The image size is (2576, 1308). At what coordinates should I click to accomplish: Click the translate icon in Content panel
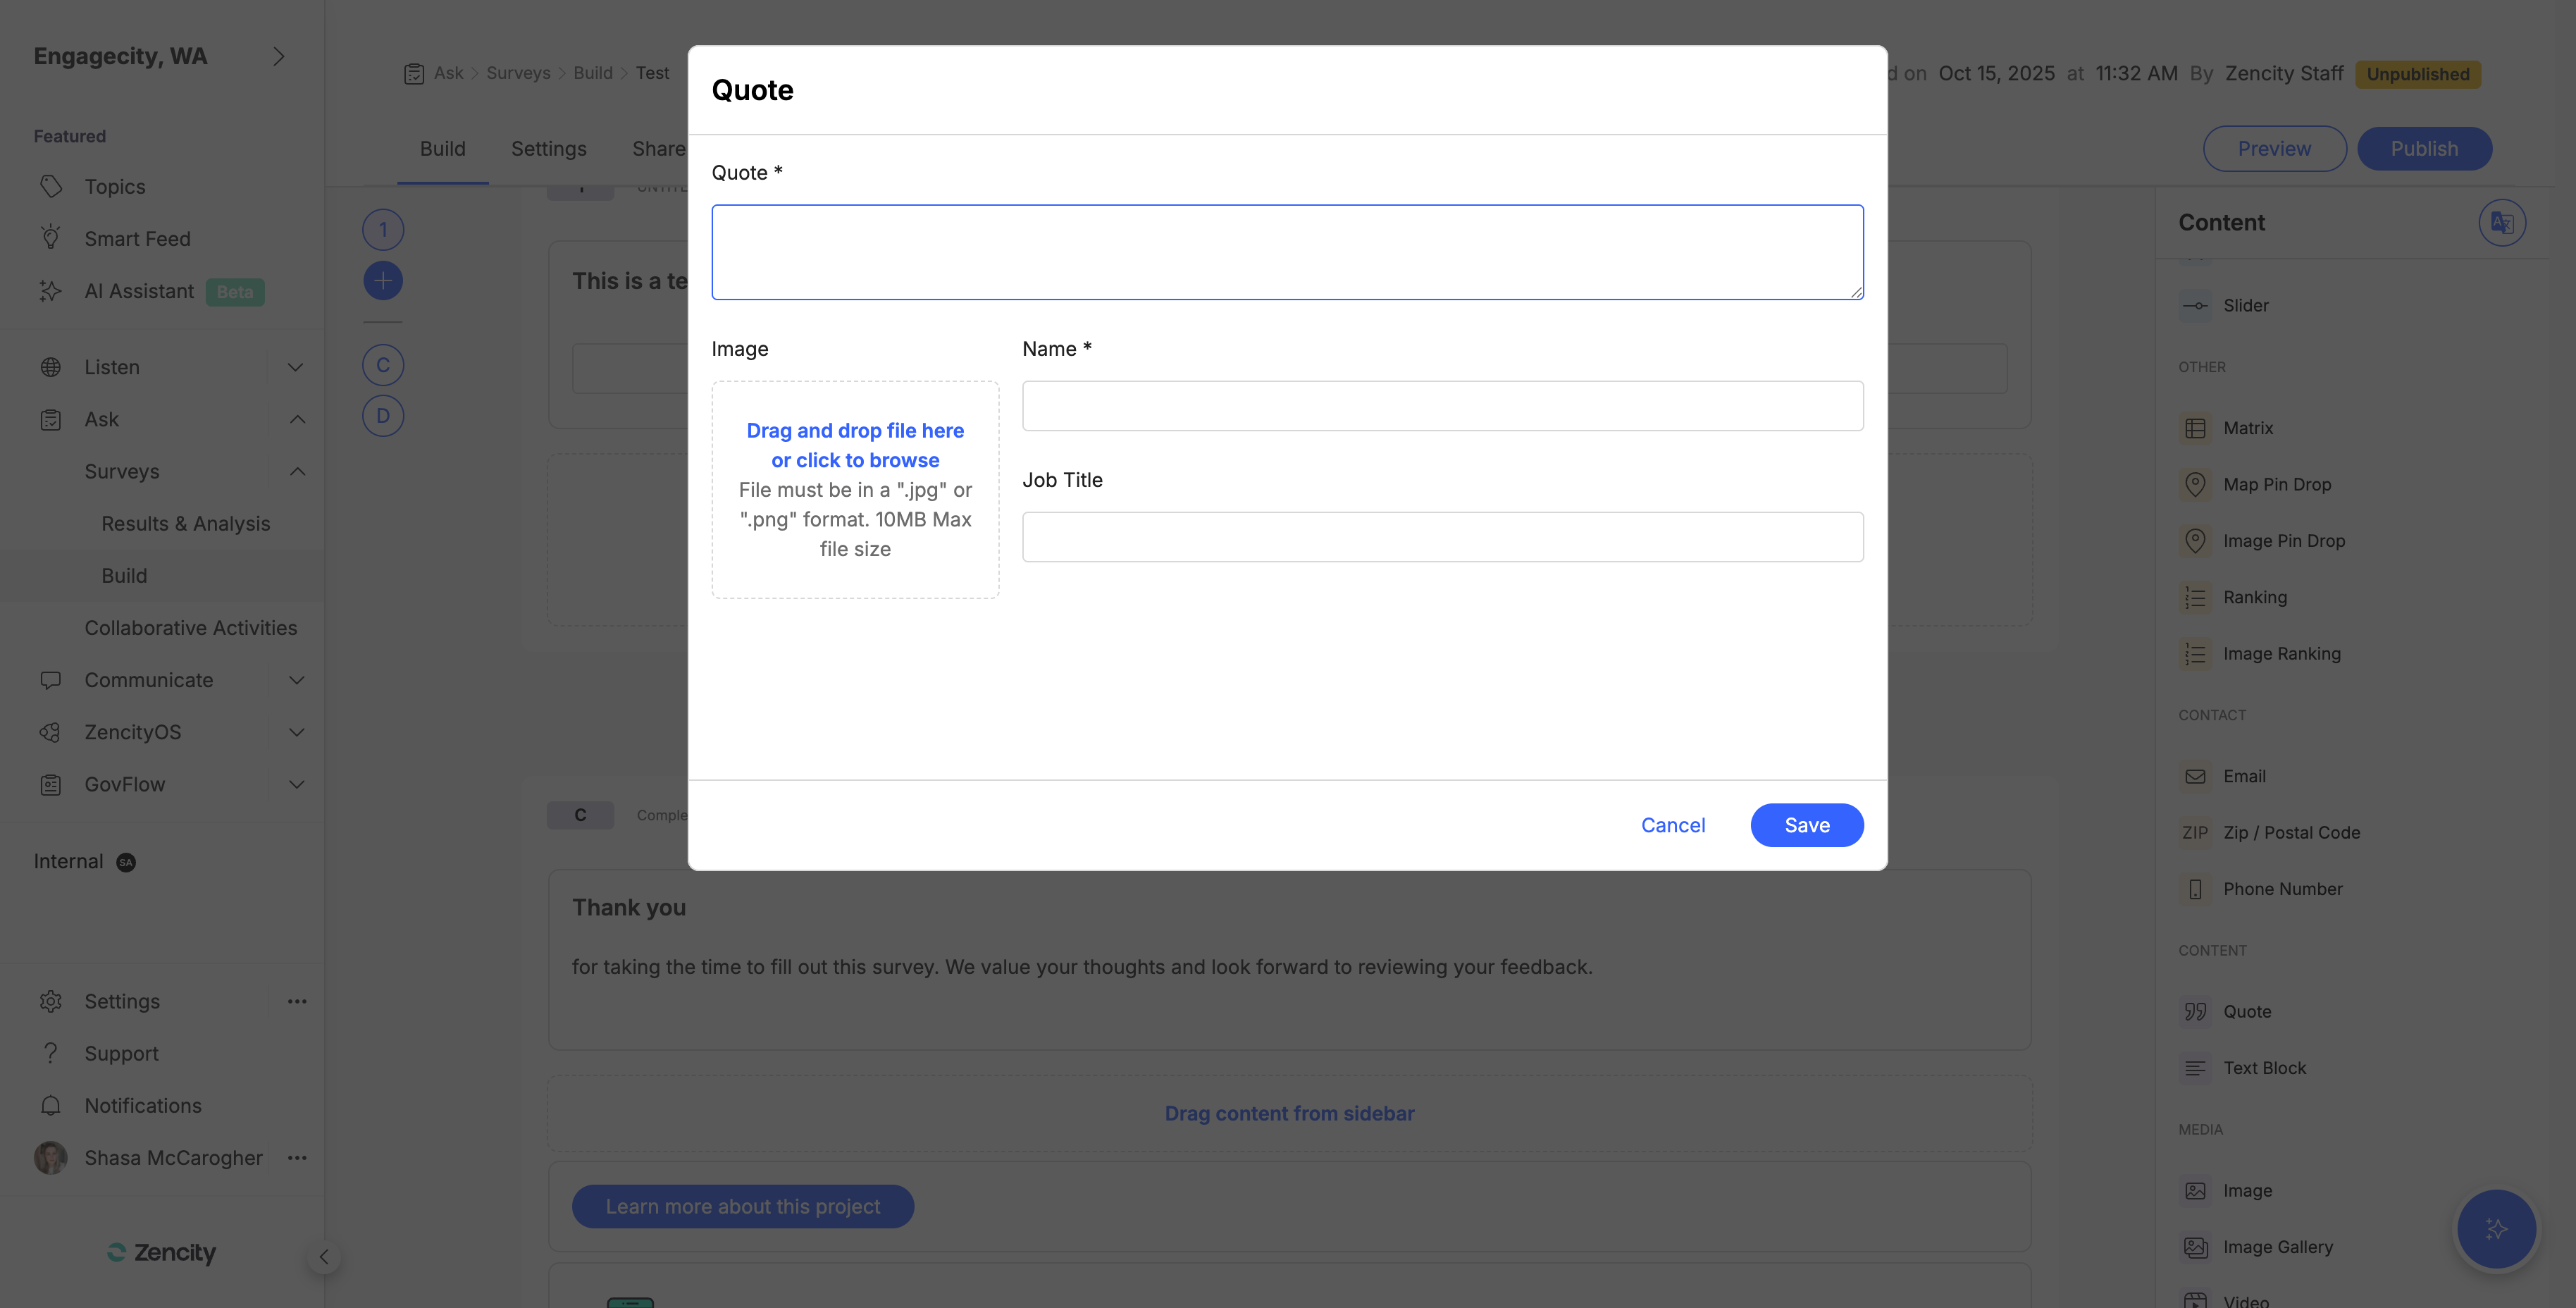(x=2501, y=222)
